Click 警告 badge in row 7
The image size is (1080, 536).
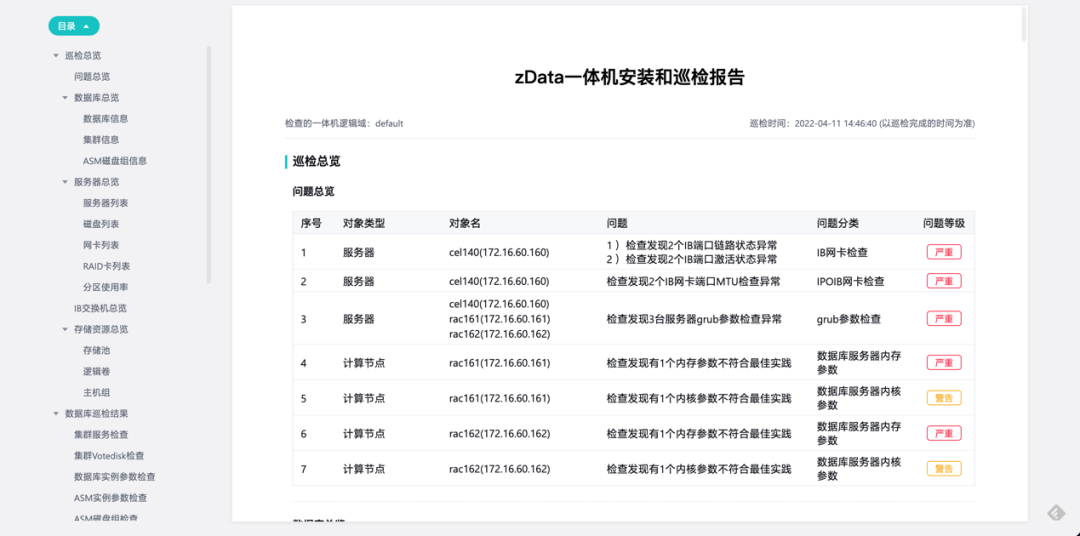tap(944, 468)
